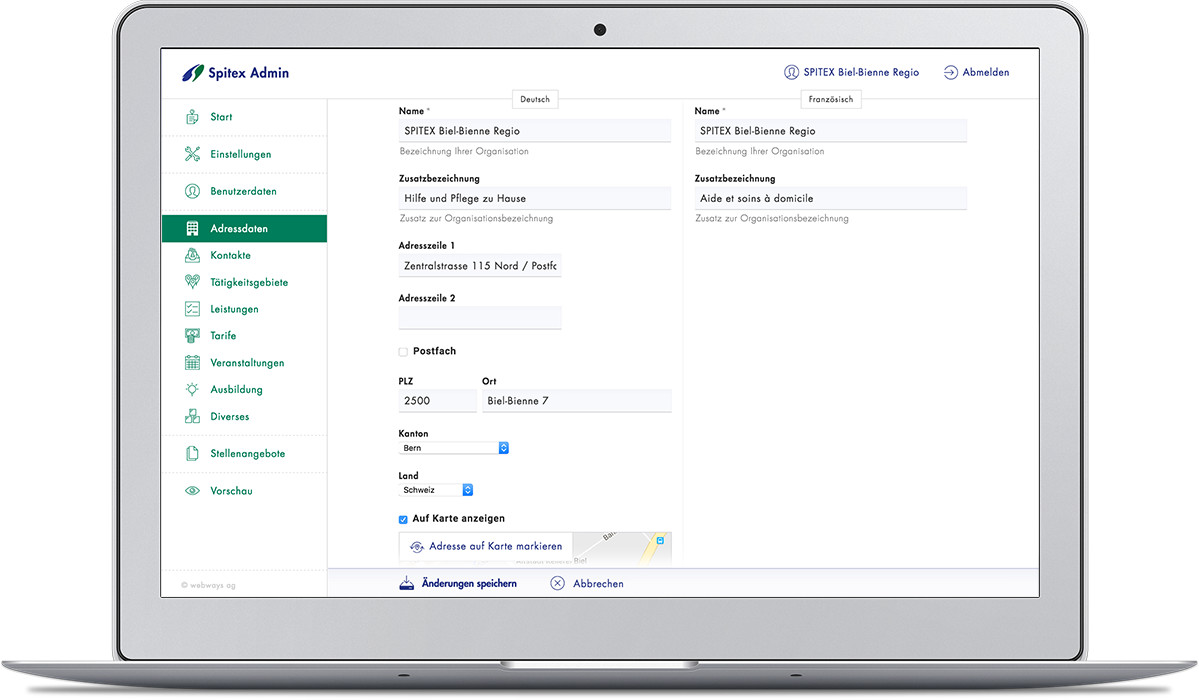Open Einstellungen via wrench icon
This screenshot has height=700, width=1199.
192,154
